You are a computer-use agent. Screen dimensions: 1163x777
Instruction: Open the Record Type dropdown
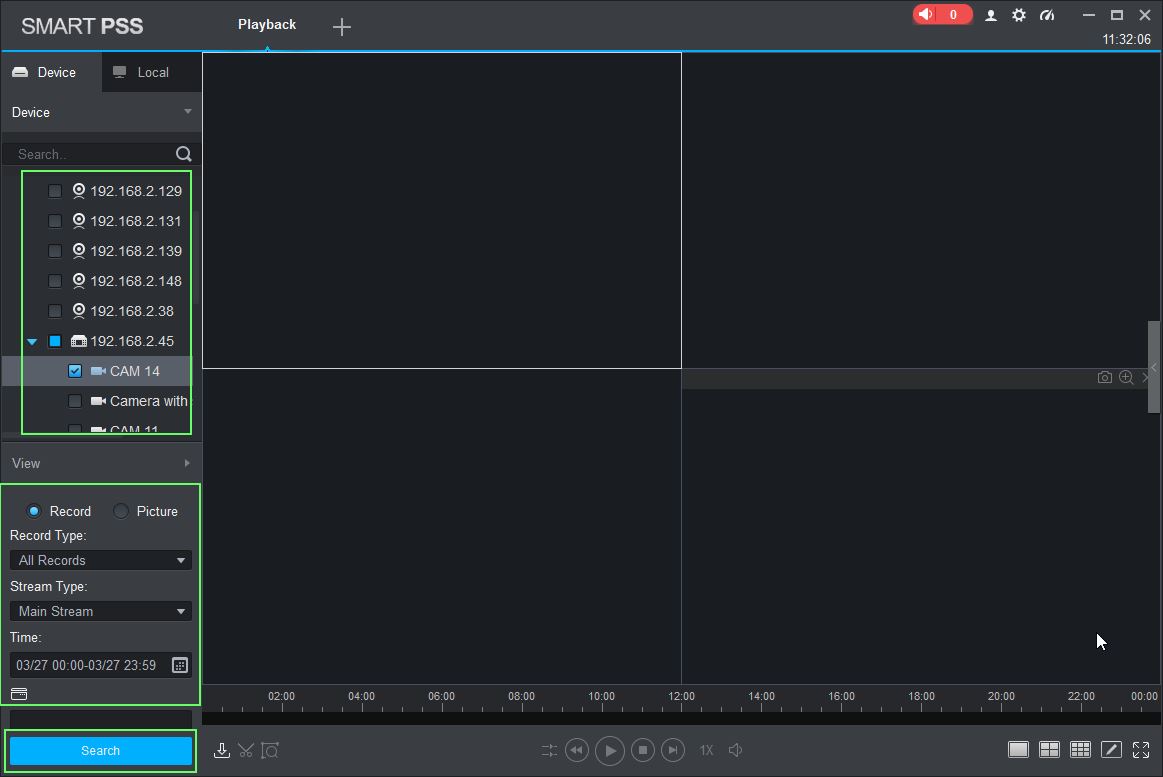click(x=100, y=560)
